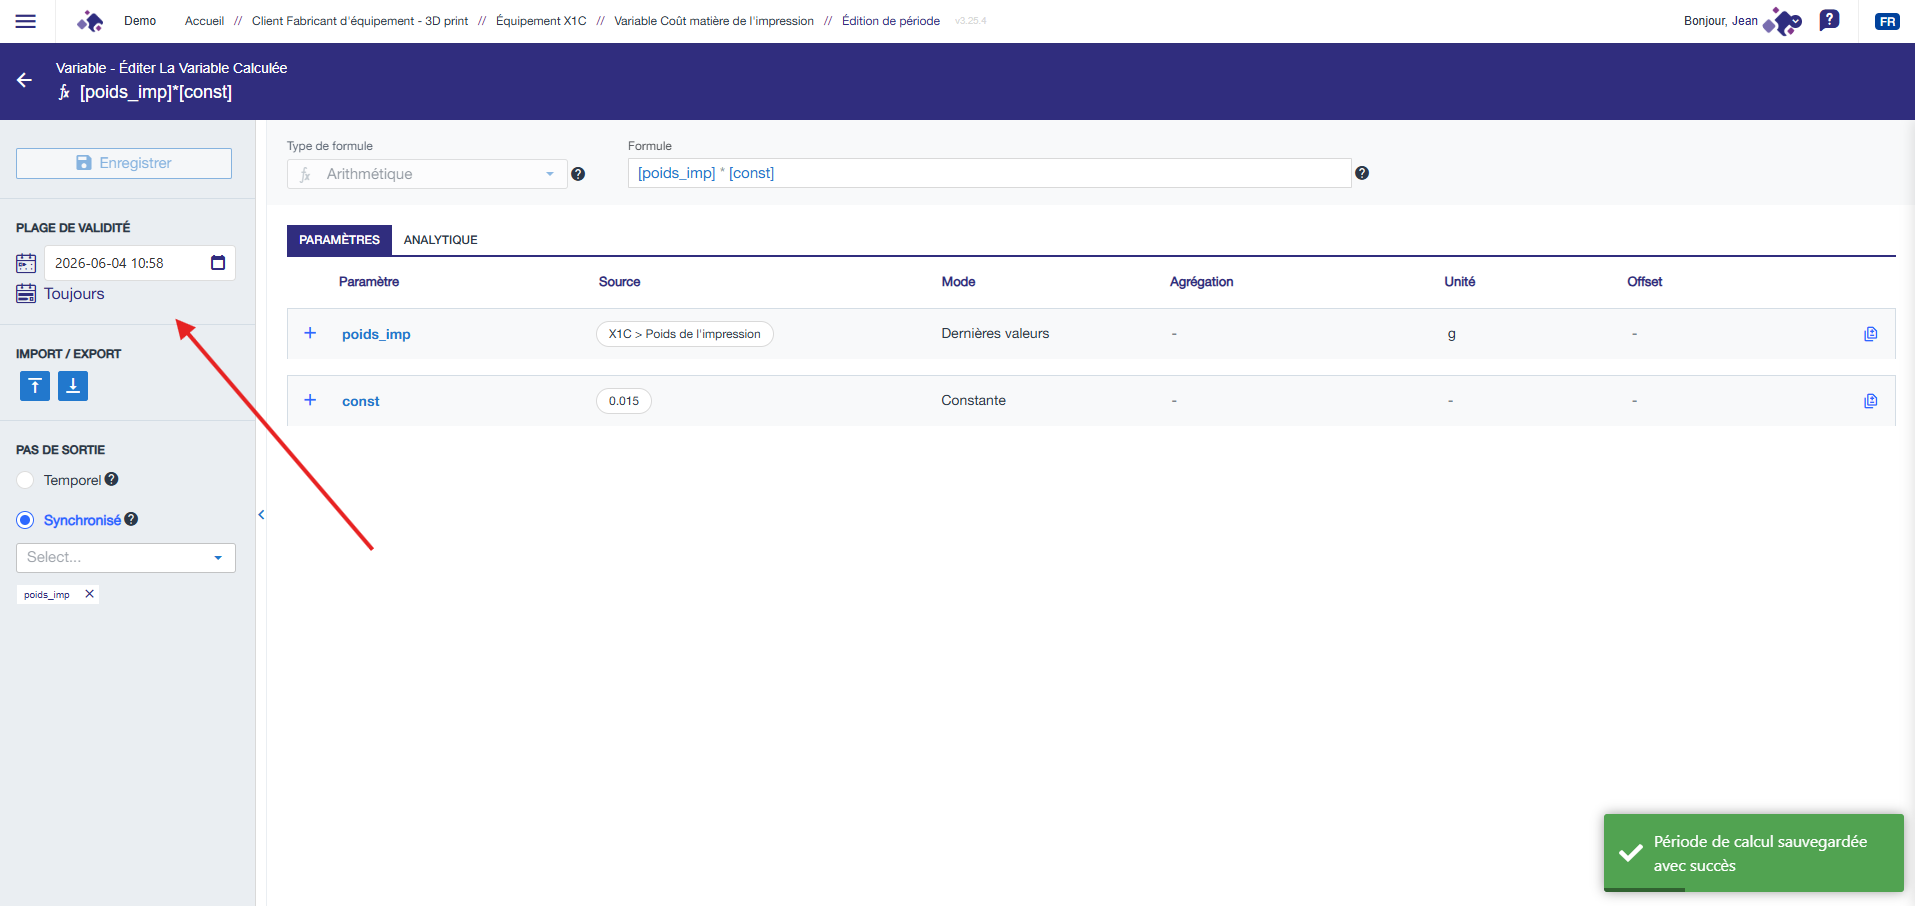1915x906 pixels.
Task: Expand the poids_imp row with plus
Action: coord(310,333)
